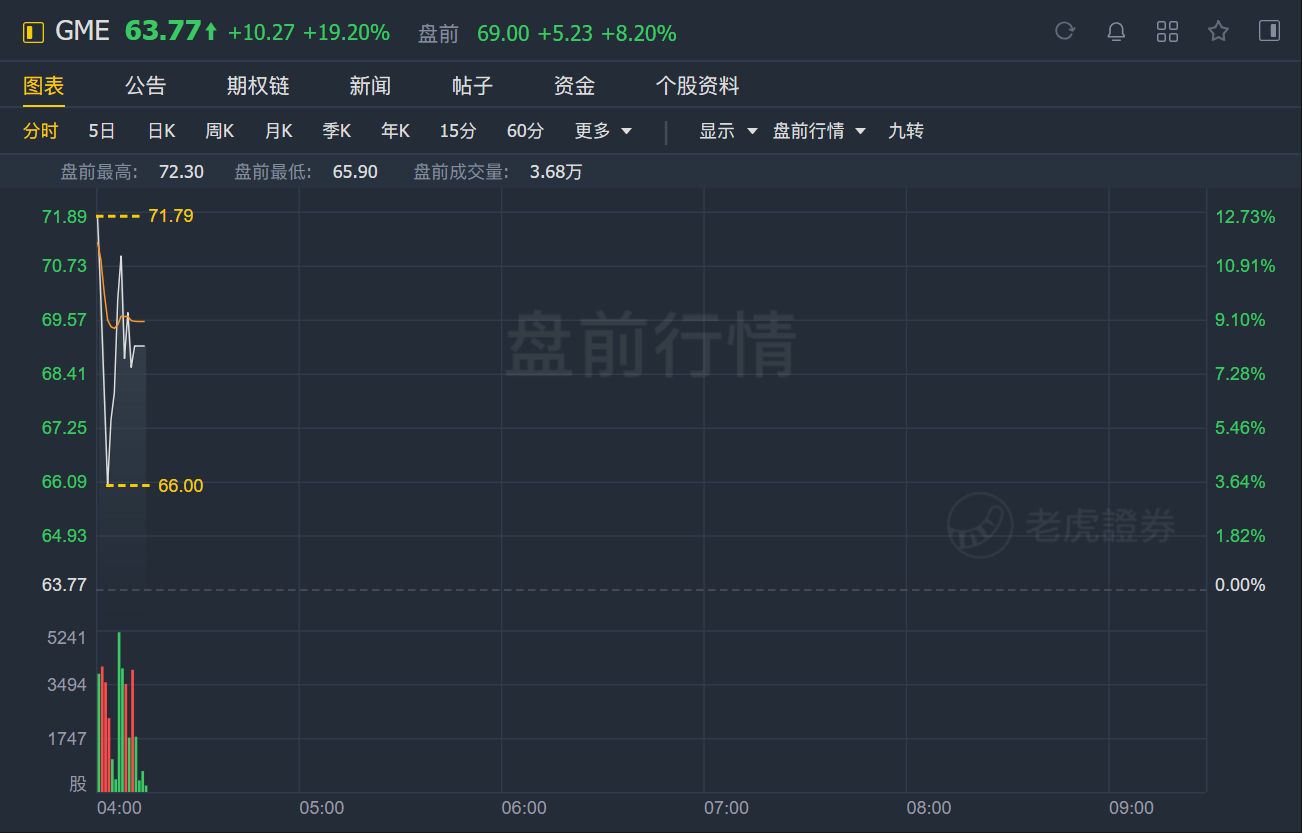Open the 个股资料 tab
1302x833 pixels.
697,86
